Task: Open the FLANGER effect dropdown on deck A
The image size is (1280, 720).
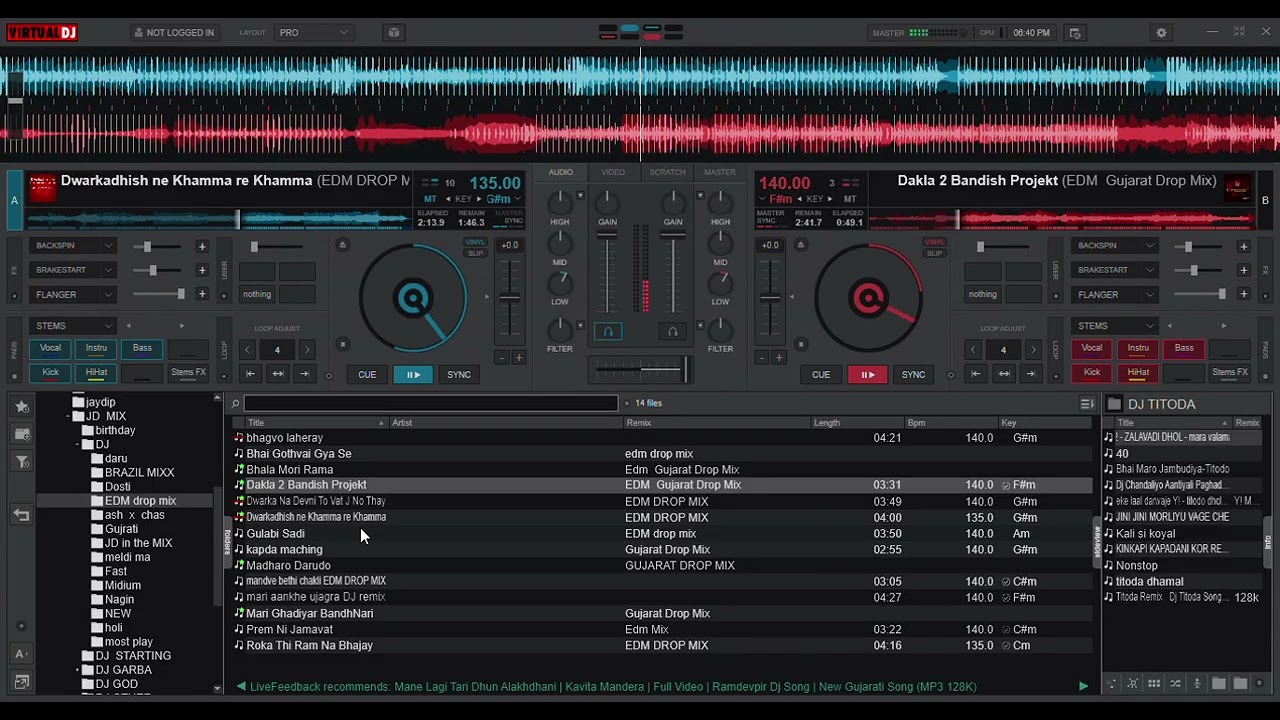Action: 74,295
